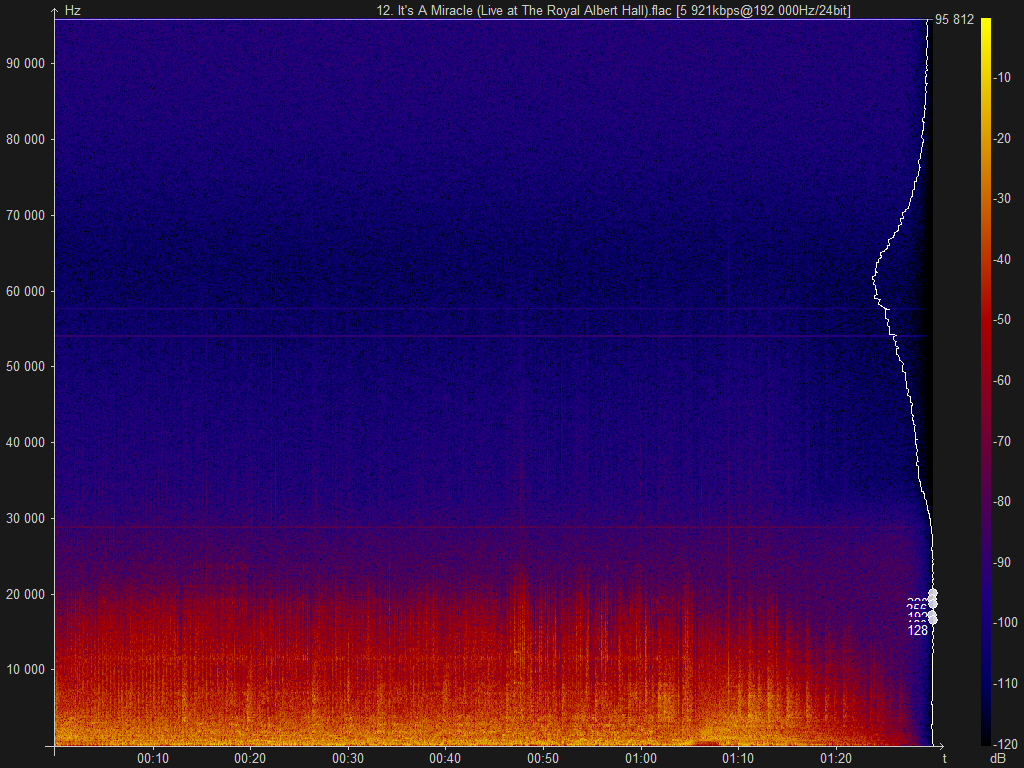
Task: Click the 01:20 time axis label
Action: [836, 758]
